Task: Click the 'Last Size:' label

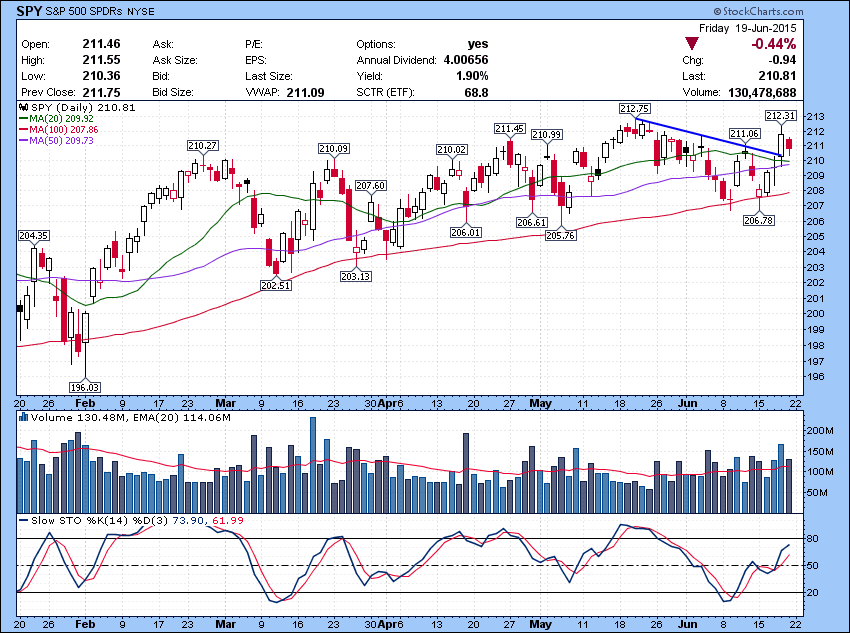Action: click(x=269, y=76)
